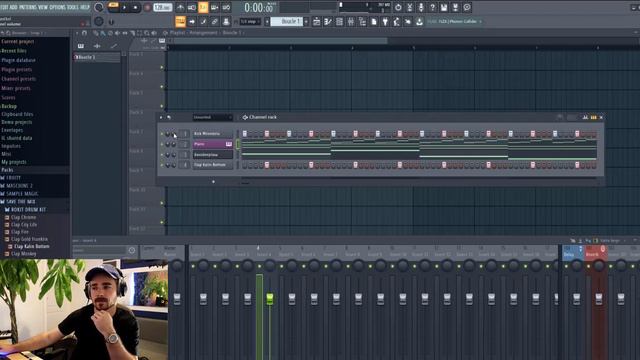The height and width of the screenshot is (360, 640).
Task: Expand Plugin presets folder
Action: pyautogui.click(x=17, y=70)
